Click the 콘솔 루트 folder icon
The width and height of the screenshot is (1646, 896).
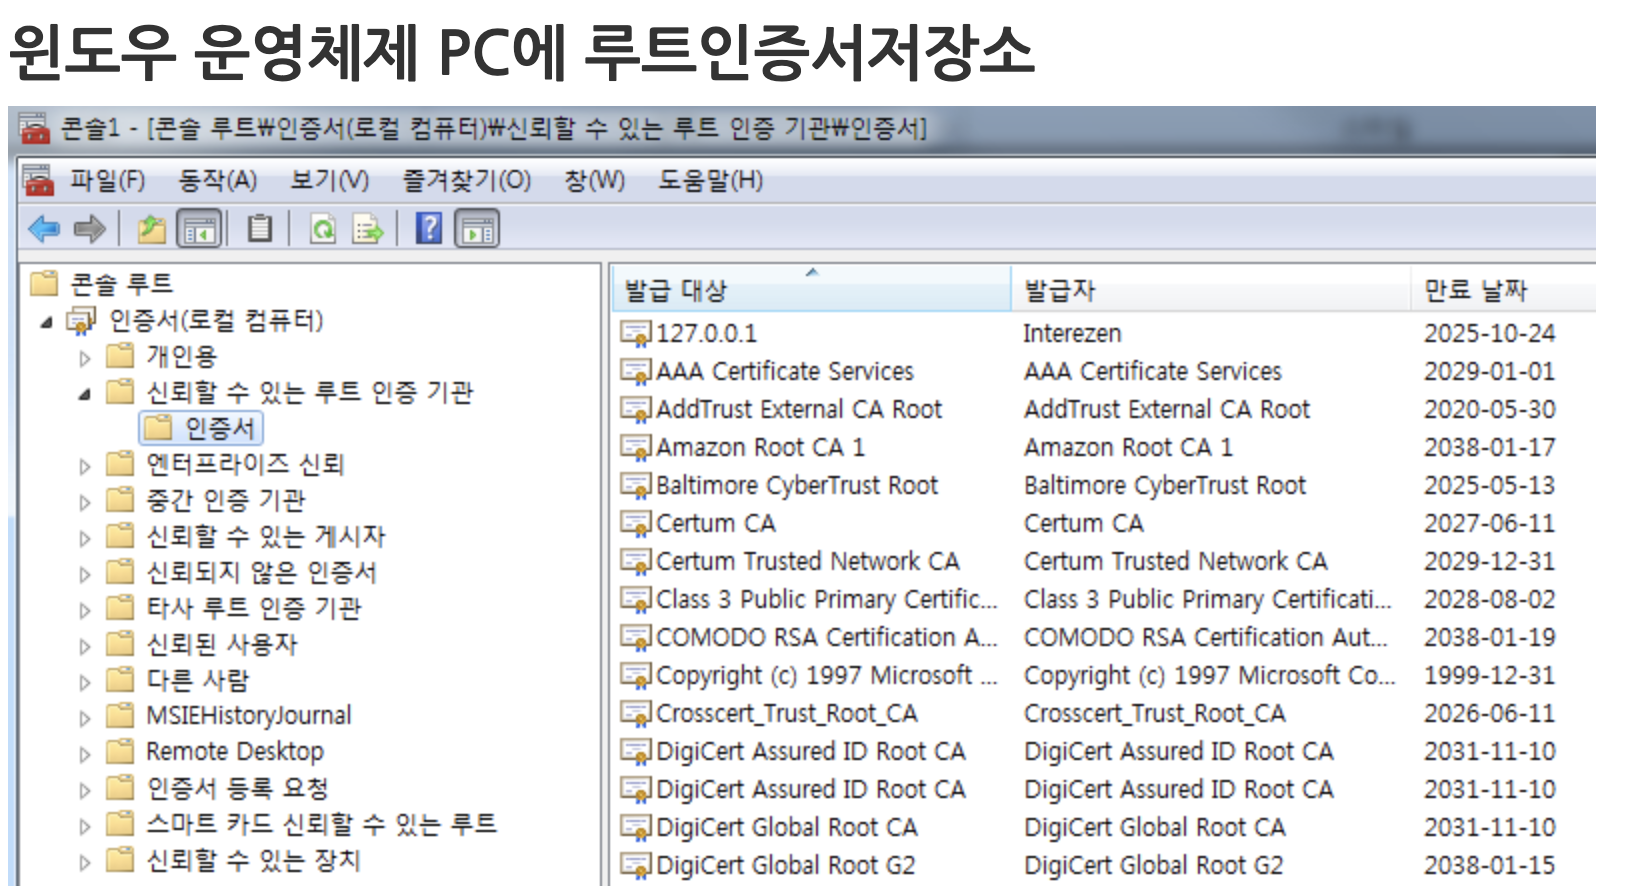(44, 283)
